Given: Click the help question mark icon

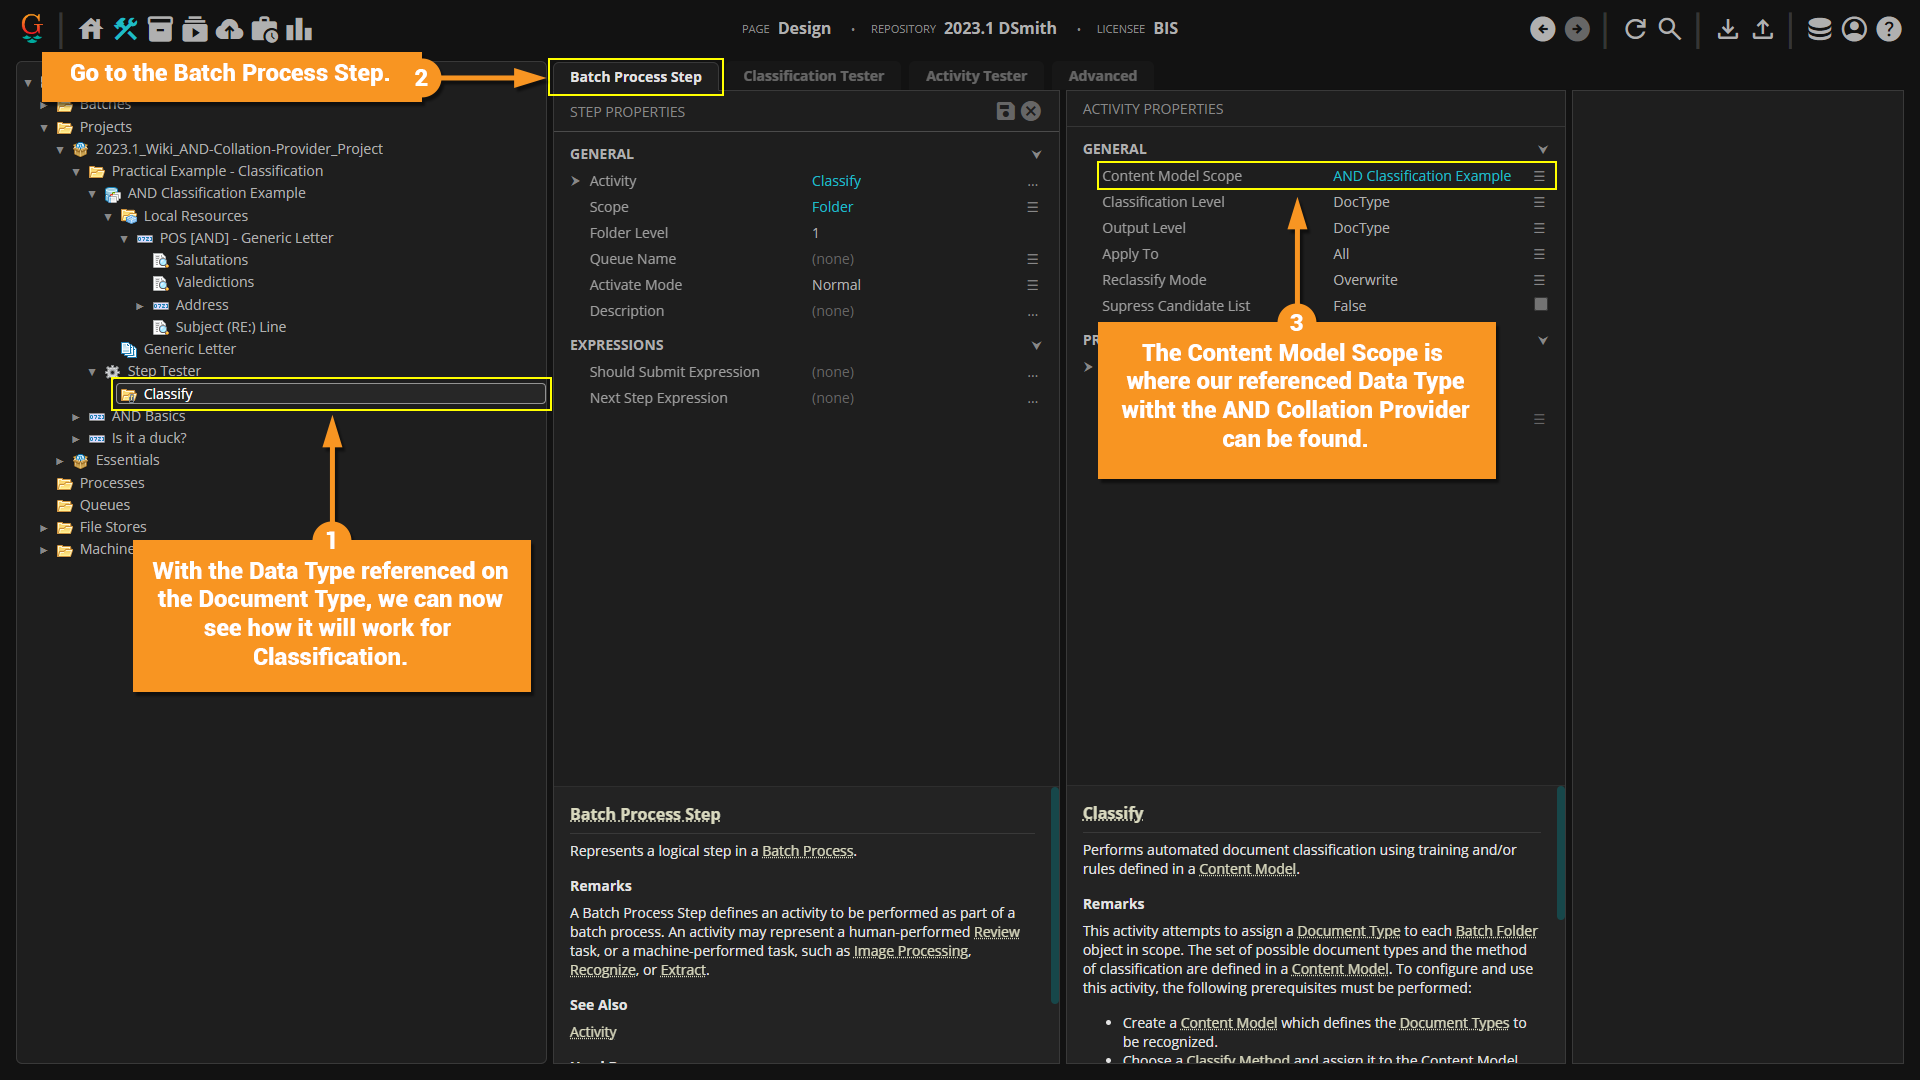Looking at the screenshot, I should point(1888,29).
